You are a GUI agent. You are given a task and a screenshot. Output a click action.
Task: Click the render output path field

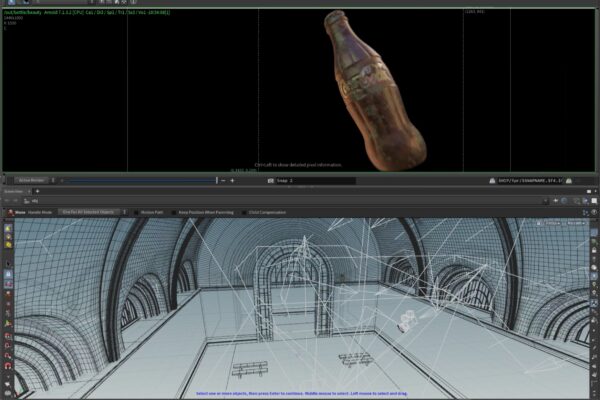pyautogui.click(x=530, y=181)
